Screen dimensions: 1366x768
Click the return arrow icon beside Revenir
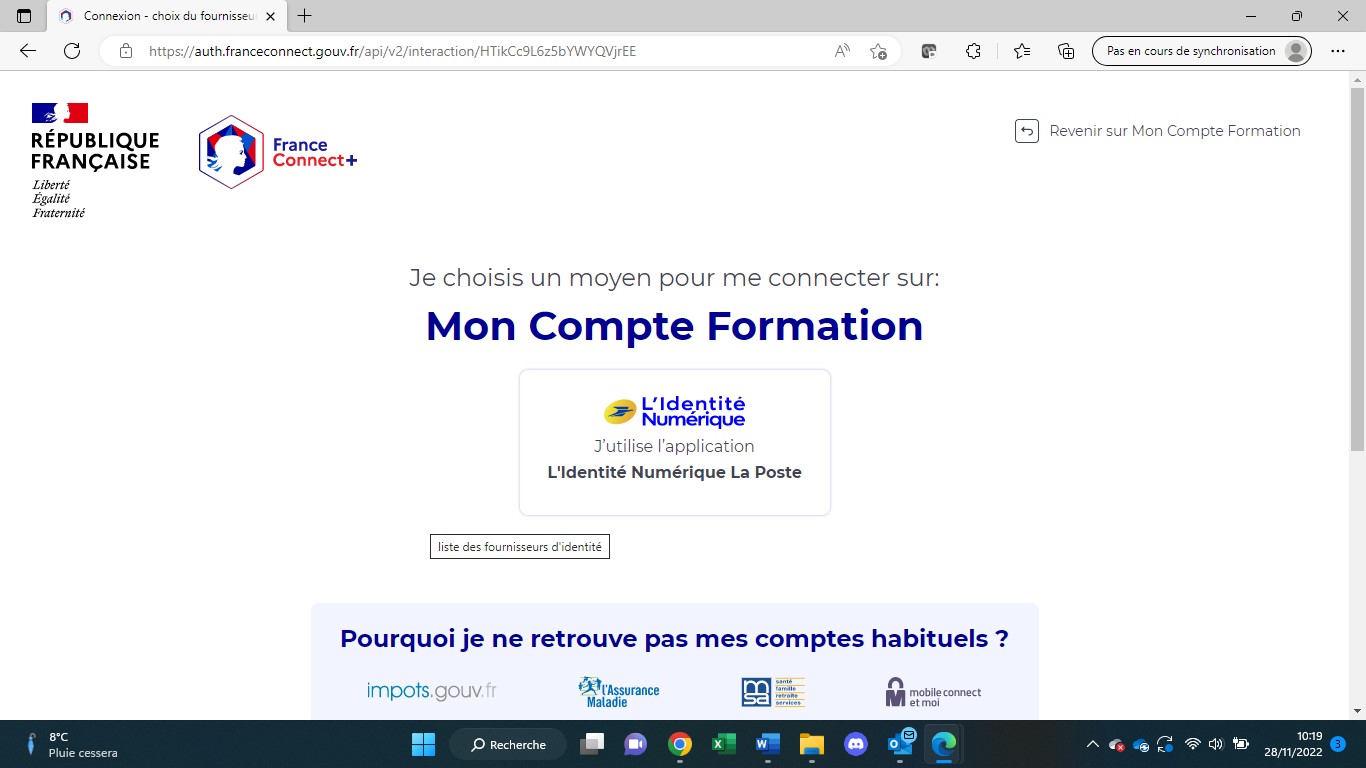coord(1027,131)
